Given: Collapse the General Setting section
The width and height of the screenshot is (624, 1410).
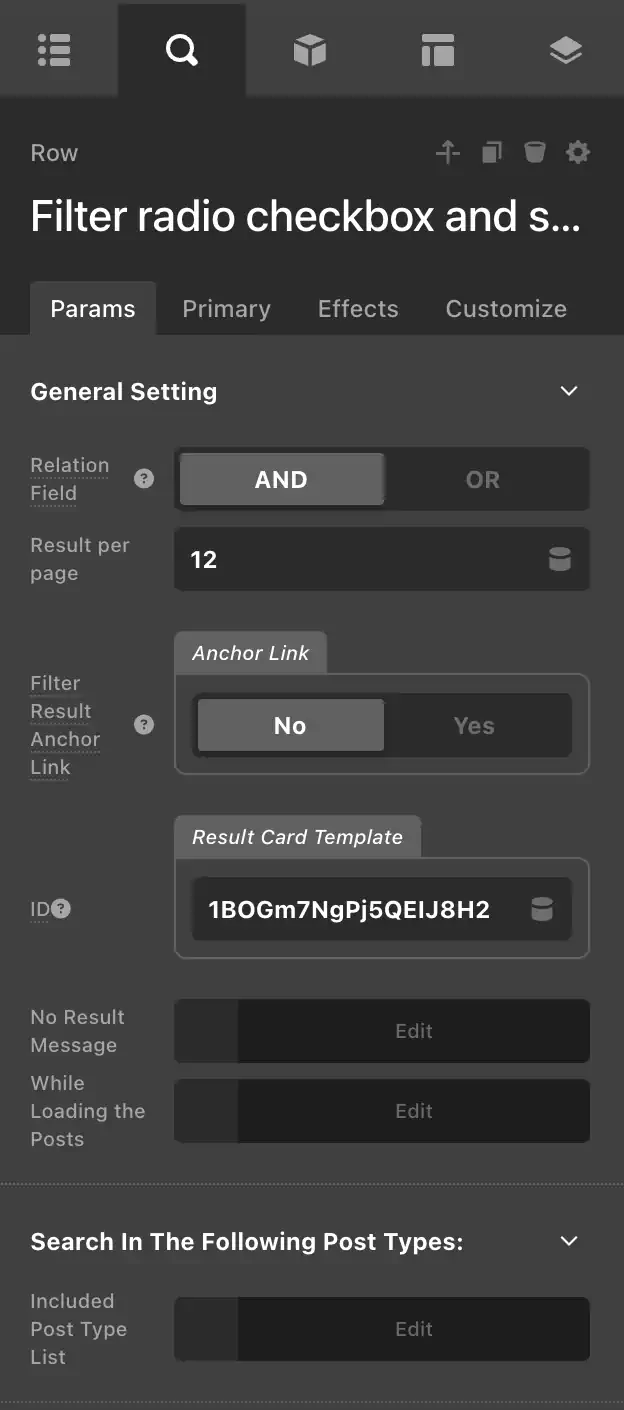Looking at the screenshot, I should coord(569,391).
